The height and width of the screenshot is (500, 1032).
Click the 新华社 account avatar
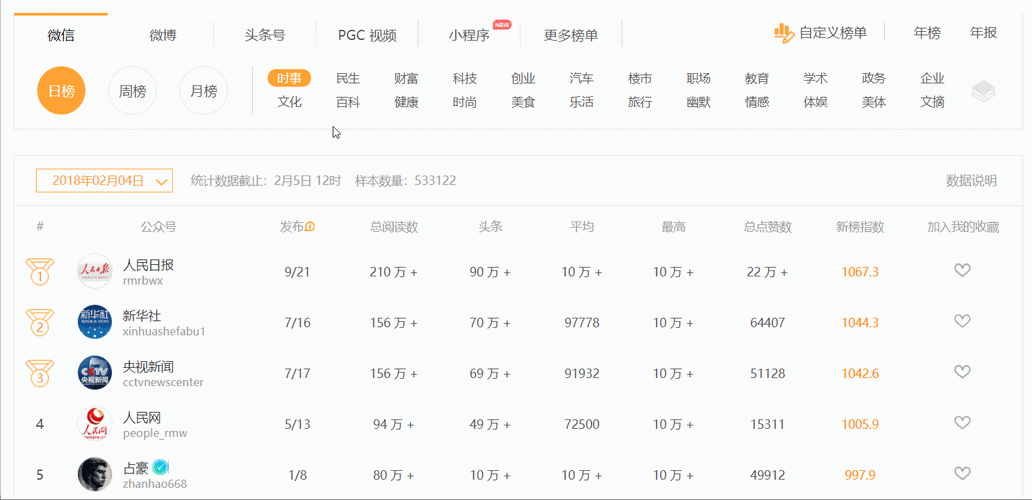(95, 322)
